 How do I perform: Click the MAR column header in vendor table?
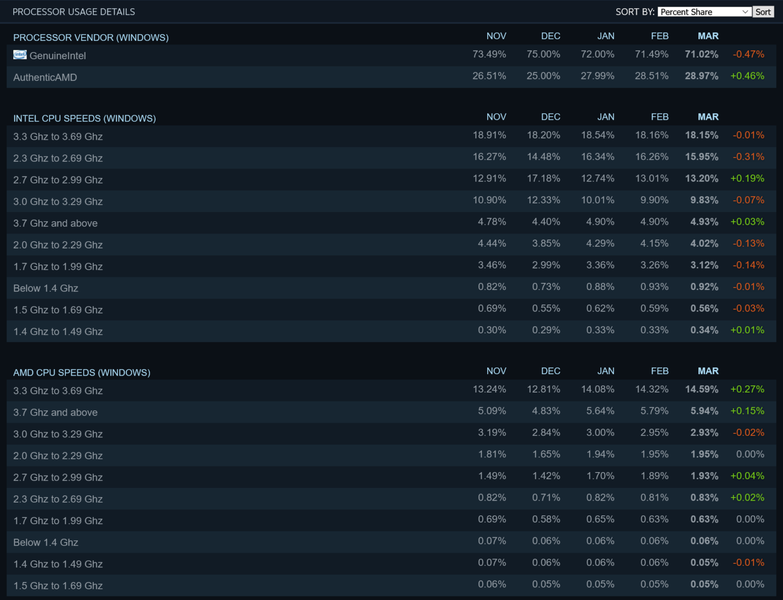(x=707, y=36)
